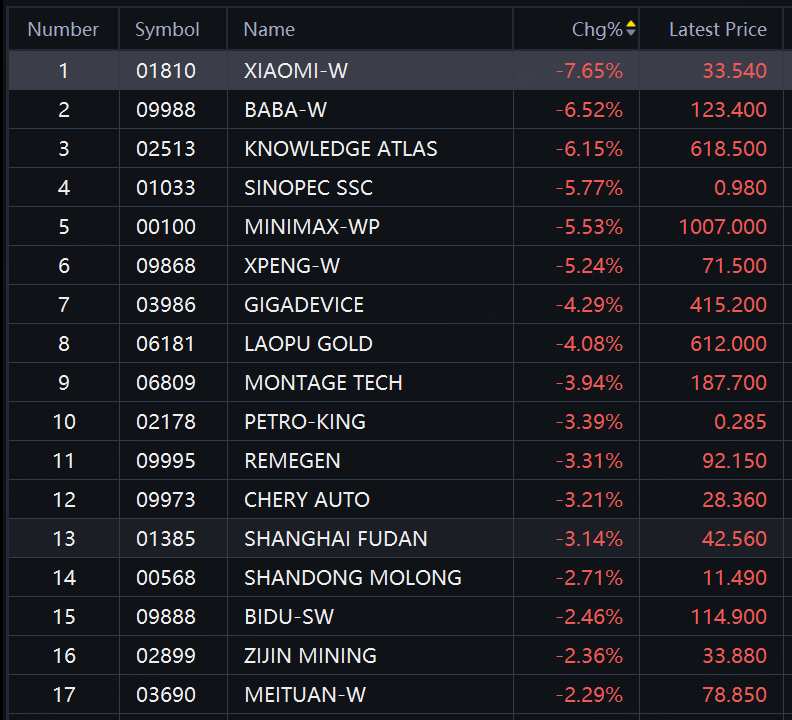Click the -5.53% change value
The image size is (792, 720).
click(x=589, y=227)
